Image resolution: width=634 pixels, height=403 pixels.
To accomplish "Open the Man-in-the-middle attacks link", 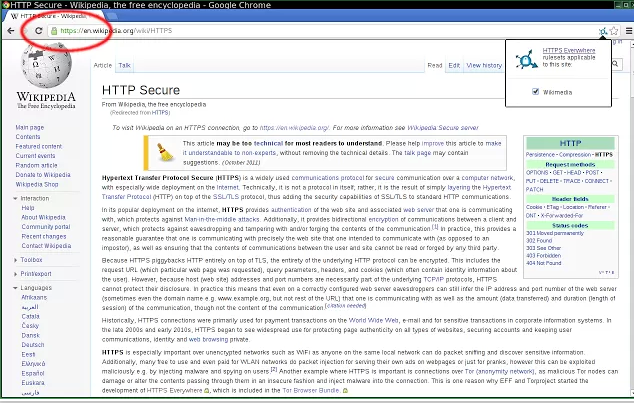I will coord(222,219).
